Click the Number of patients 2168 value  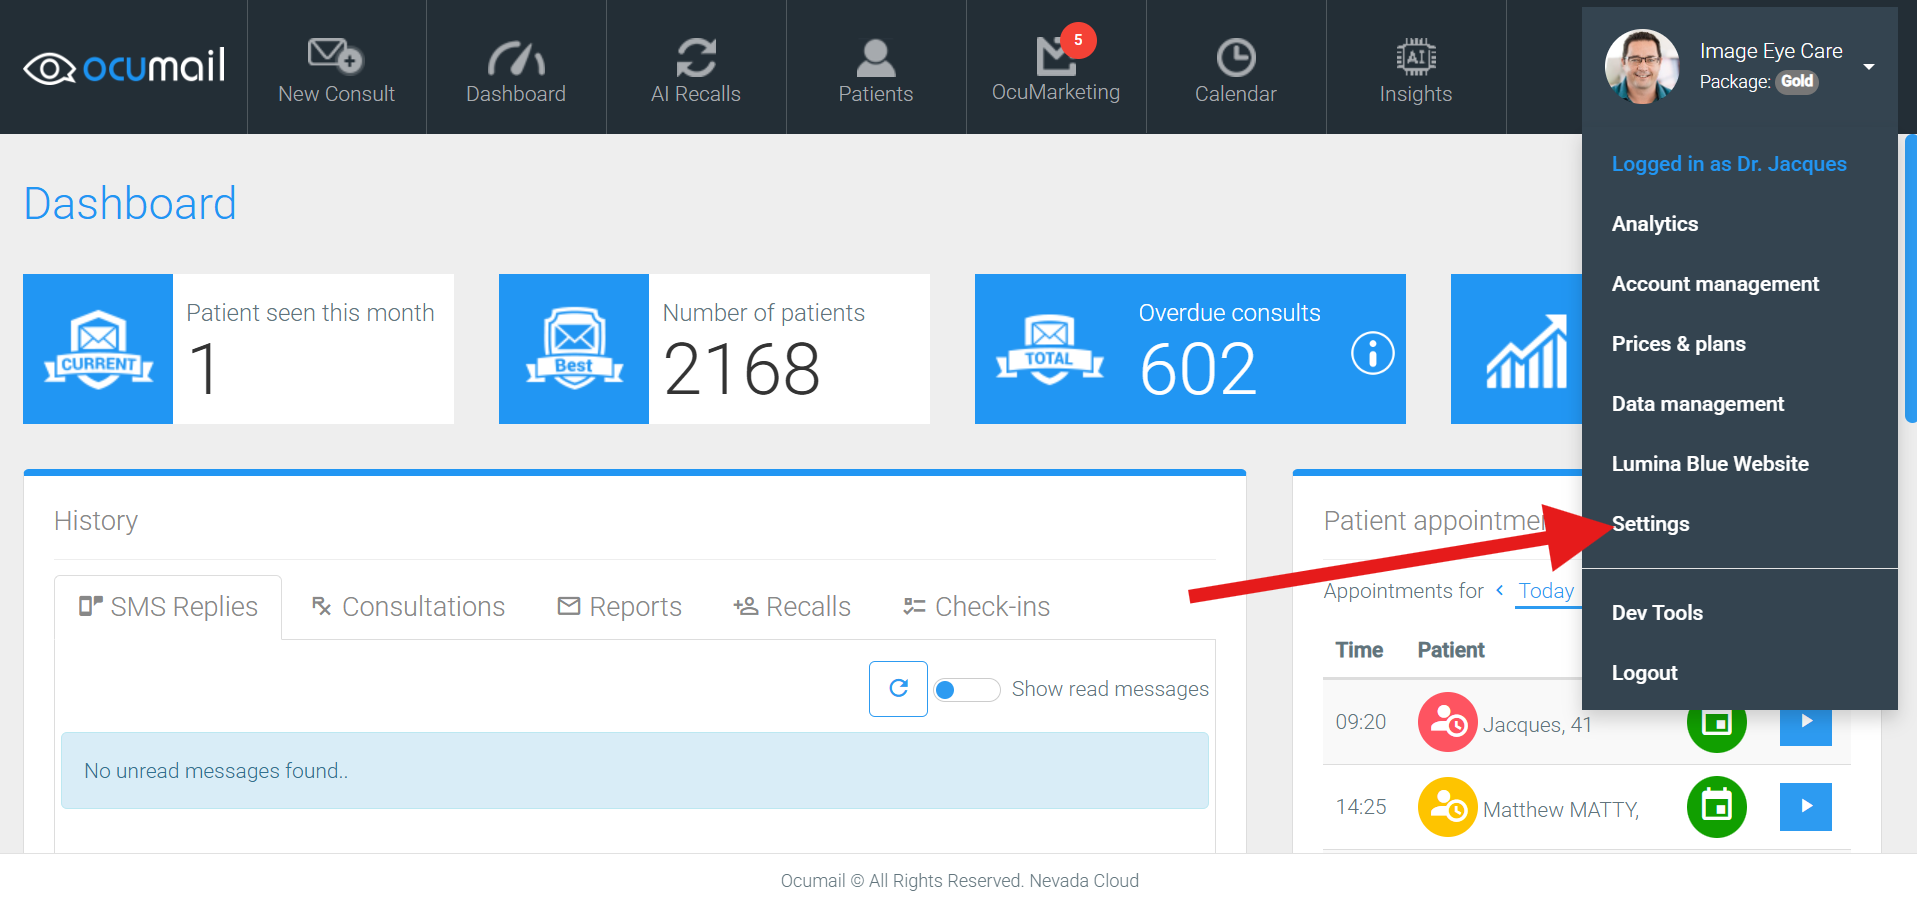coord(742,369)
